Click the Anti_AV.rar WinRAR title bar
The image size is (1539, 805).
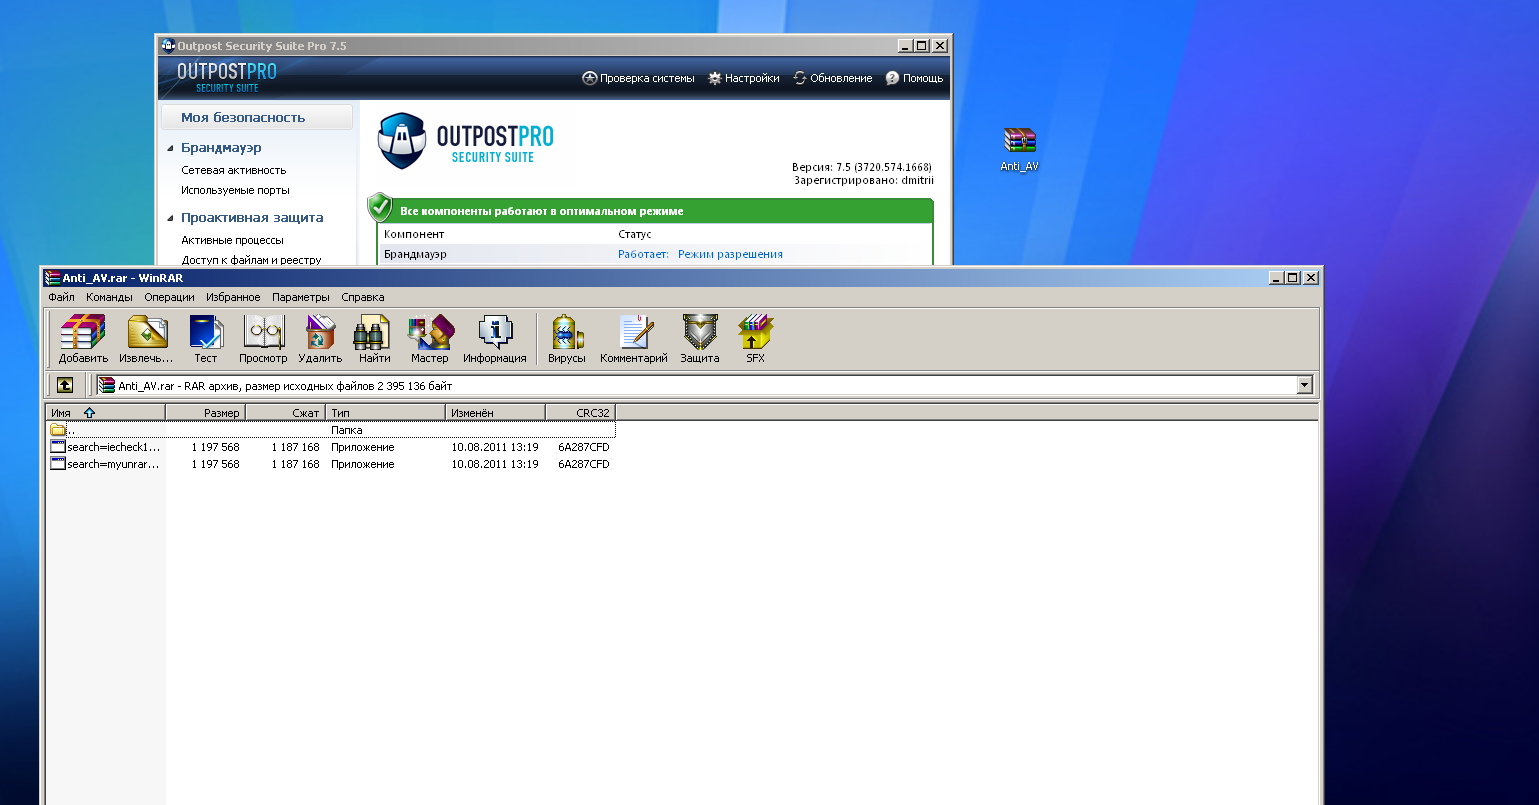[681, 278]
